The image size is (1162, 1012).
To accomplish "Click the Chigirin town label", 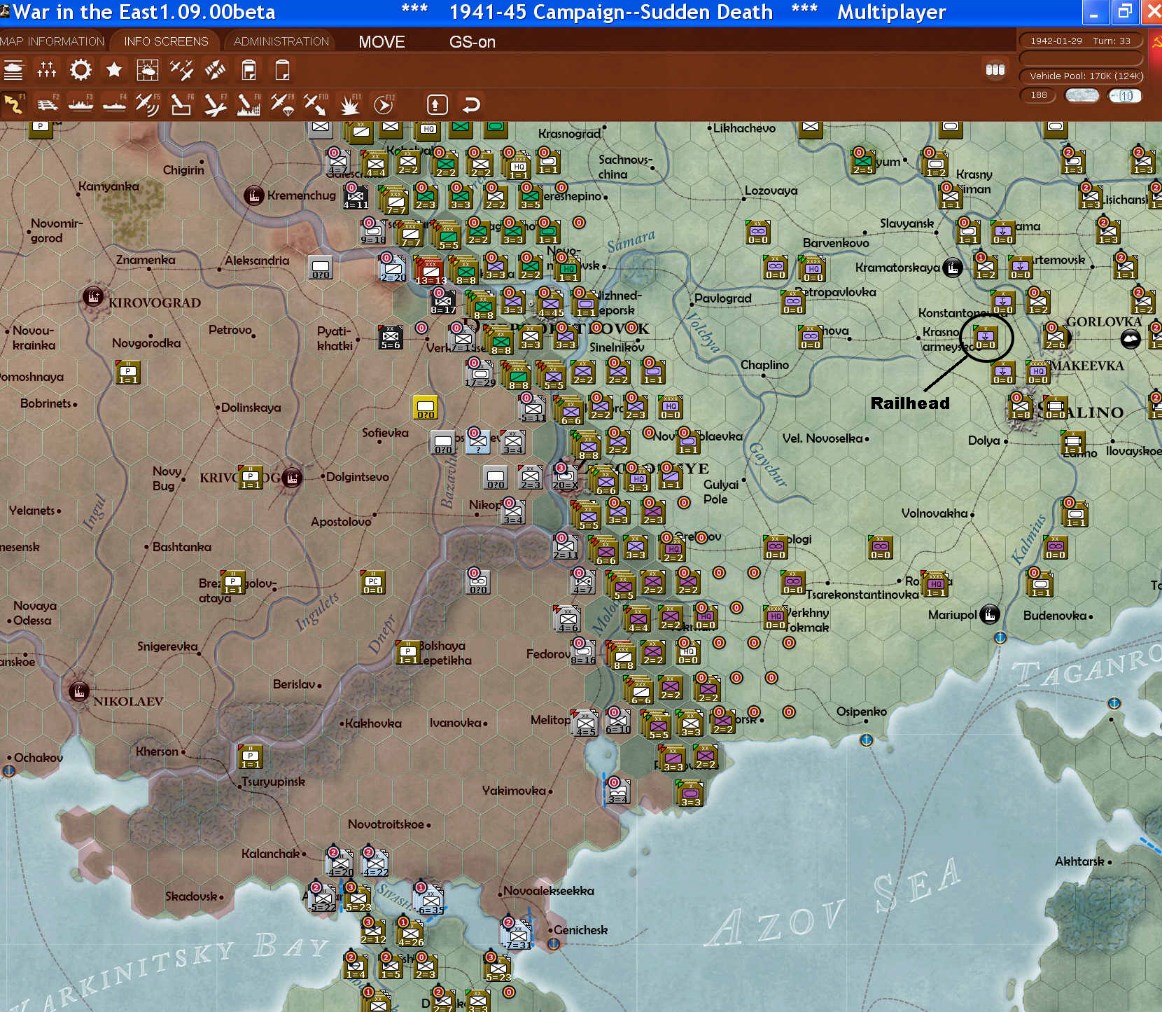I will [184, 170].
